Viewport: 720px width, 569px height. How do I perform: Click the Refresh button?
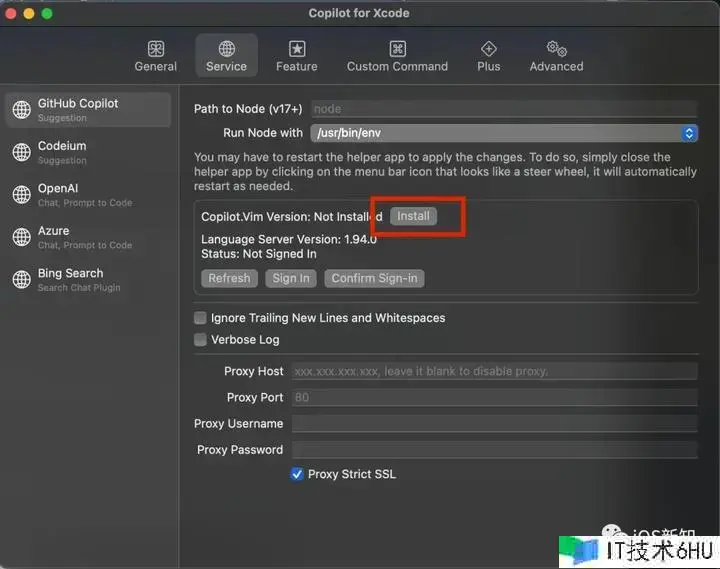tap(230, 278)
